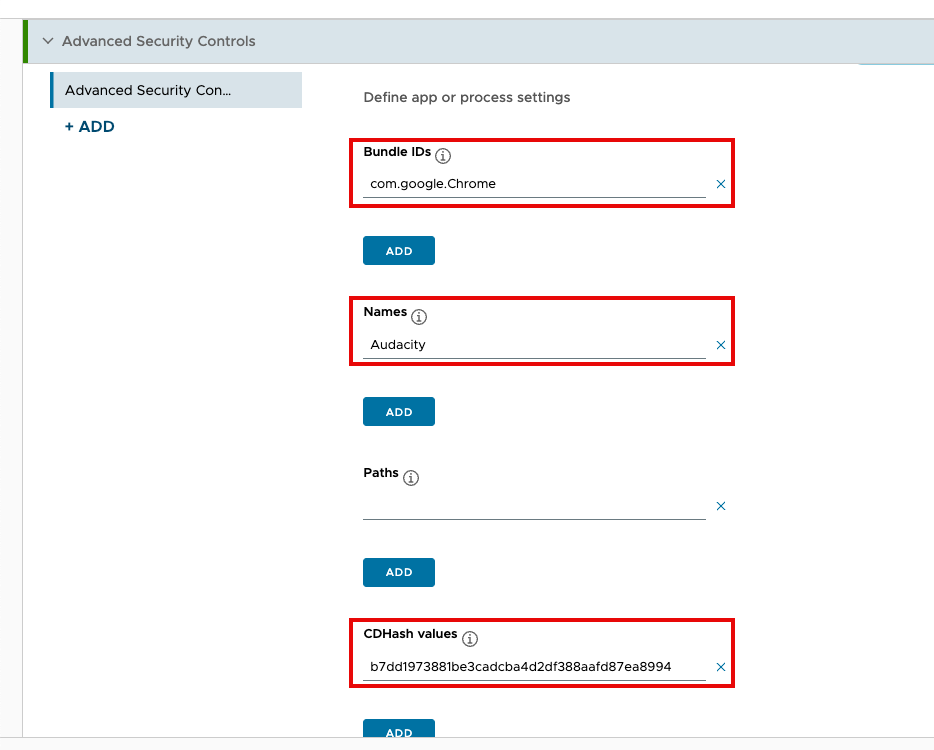Collapse the Advanced Security Controls section

point(47,41)
